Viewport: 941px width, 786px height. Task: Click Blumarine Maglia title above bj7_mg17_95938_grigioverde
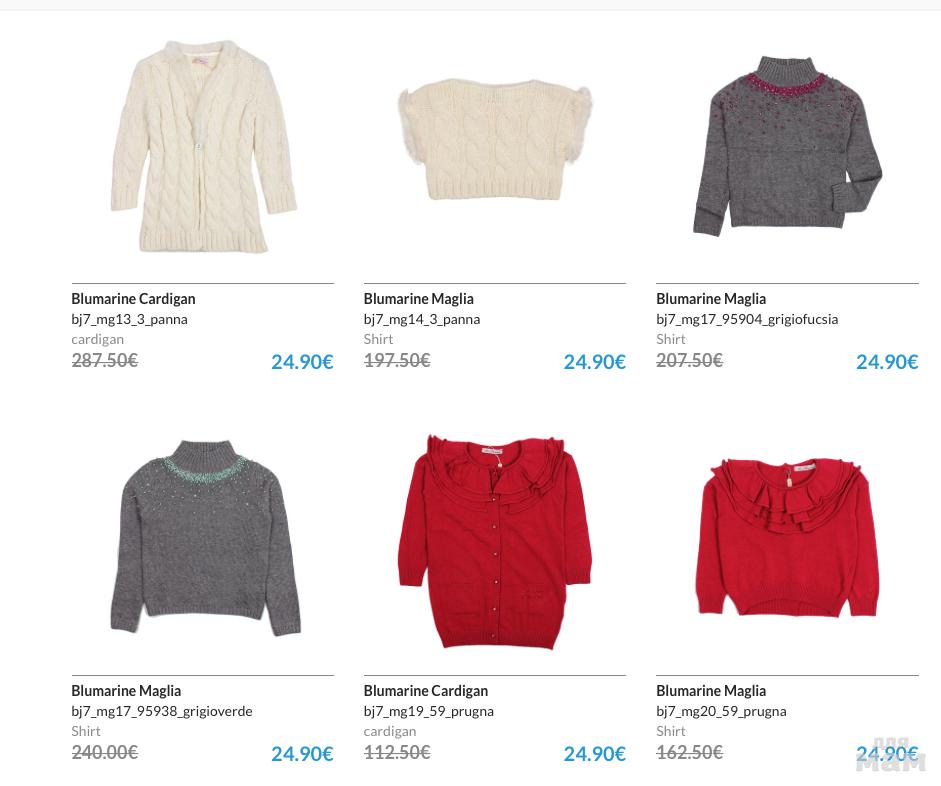coord(126,691)
